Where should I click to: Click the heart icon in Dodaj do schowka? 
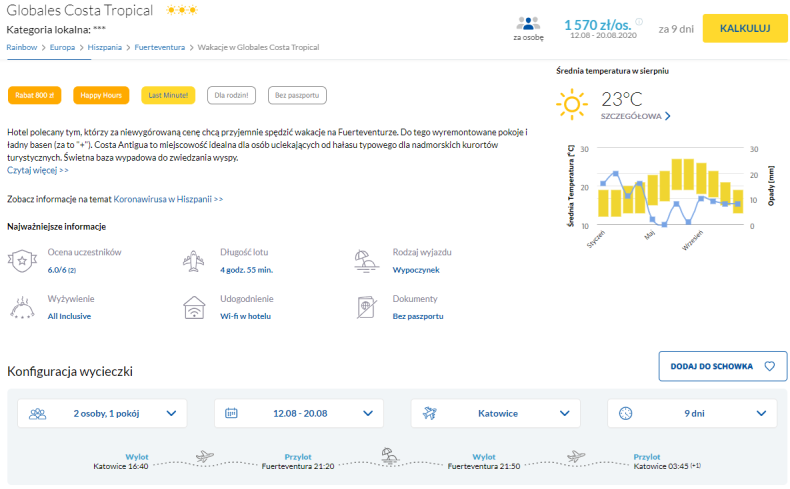[769, 366]
